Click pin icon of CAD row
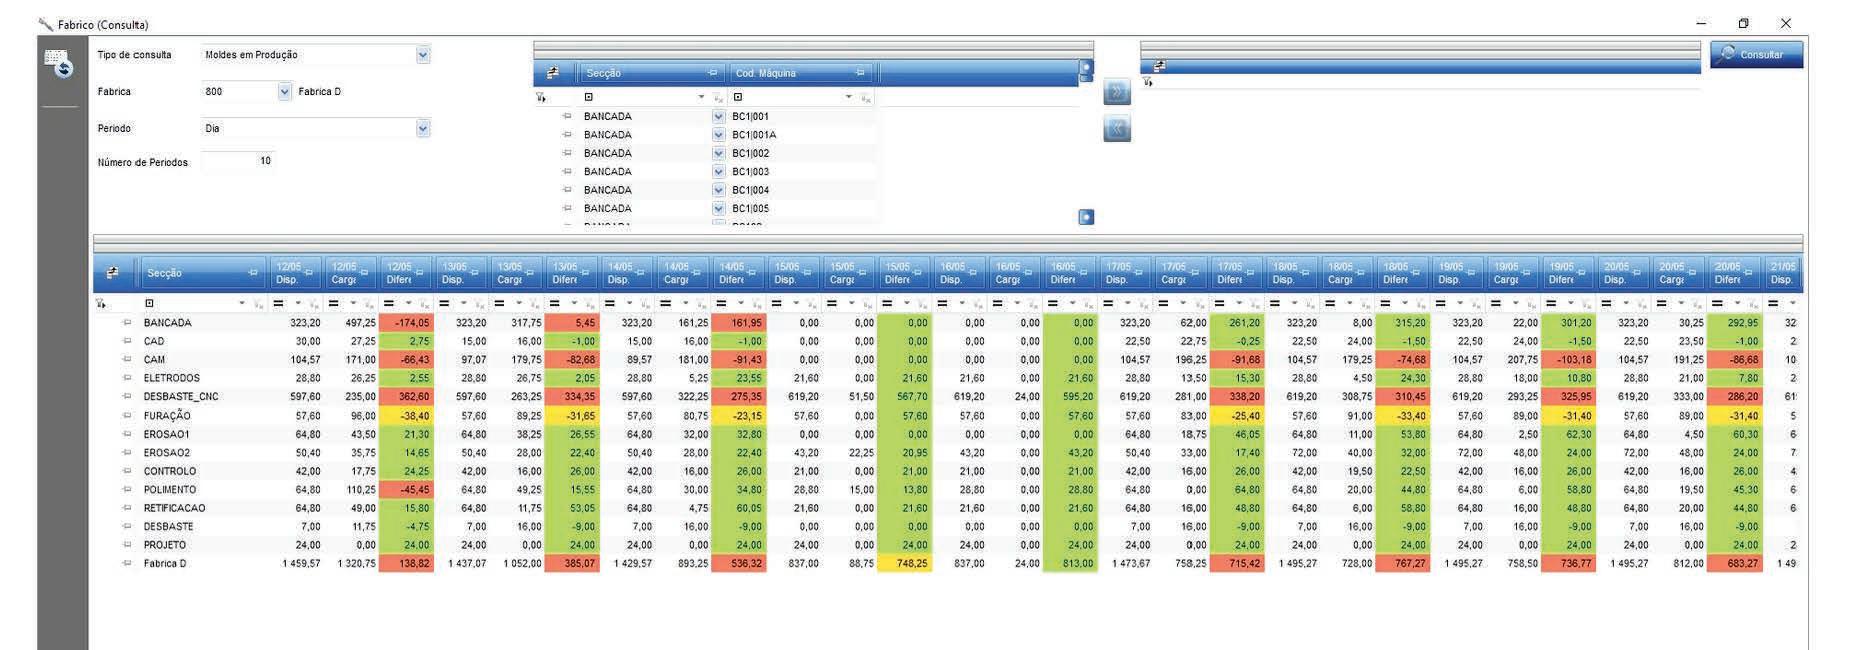The height and width of the screenshot is (650, 1864). [127, 341]
